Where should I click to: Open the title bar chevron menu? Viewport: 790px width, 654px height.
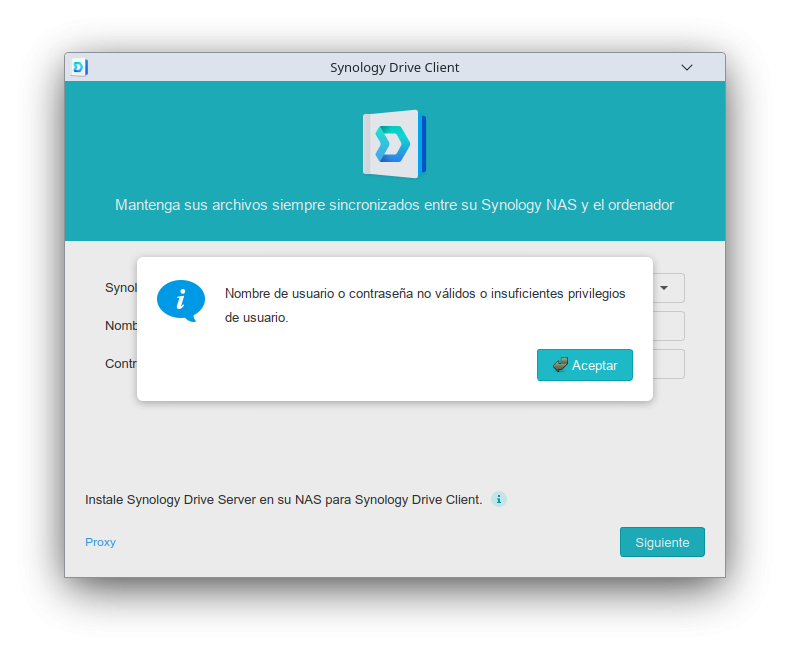click(x=687, y=67)
